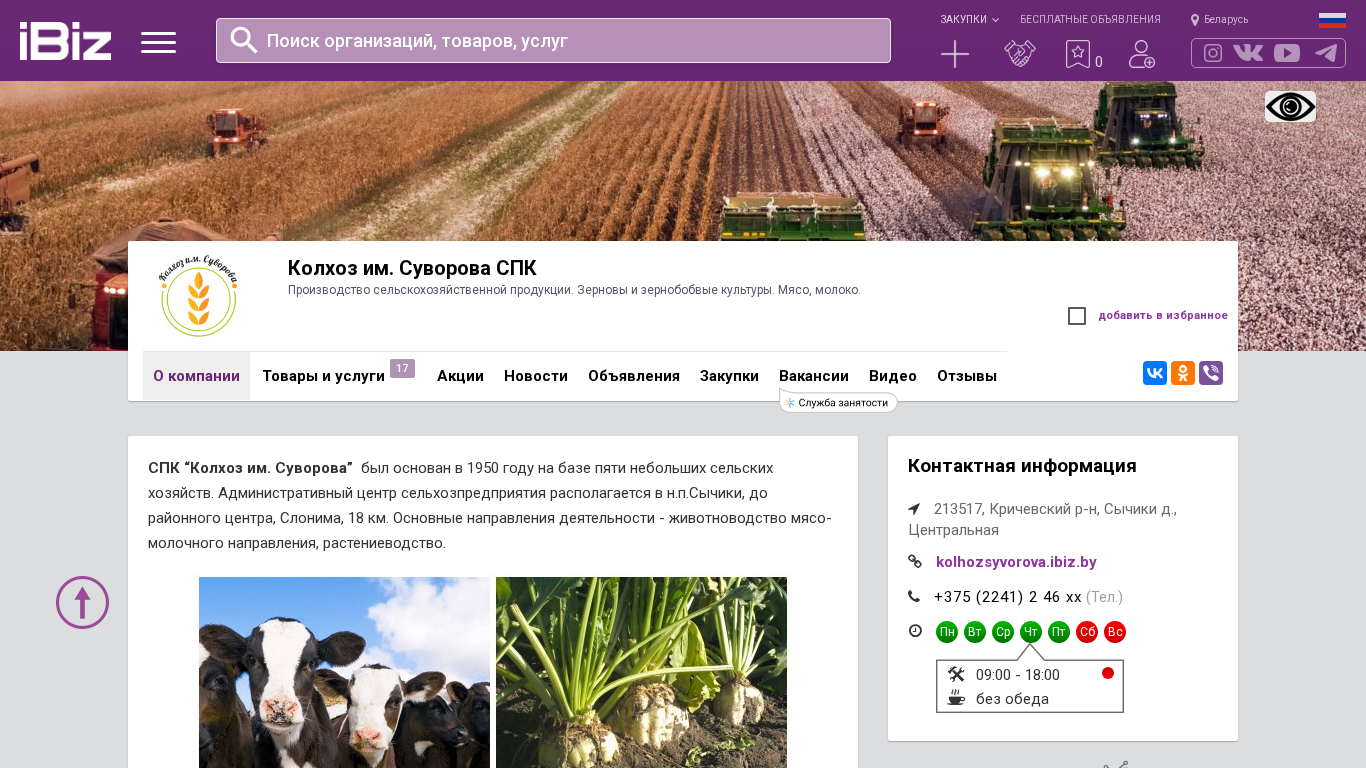
Task: Click the plus add icon in header
Action: tap(955, 54)
